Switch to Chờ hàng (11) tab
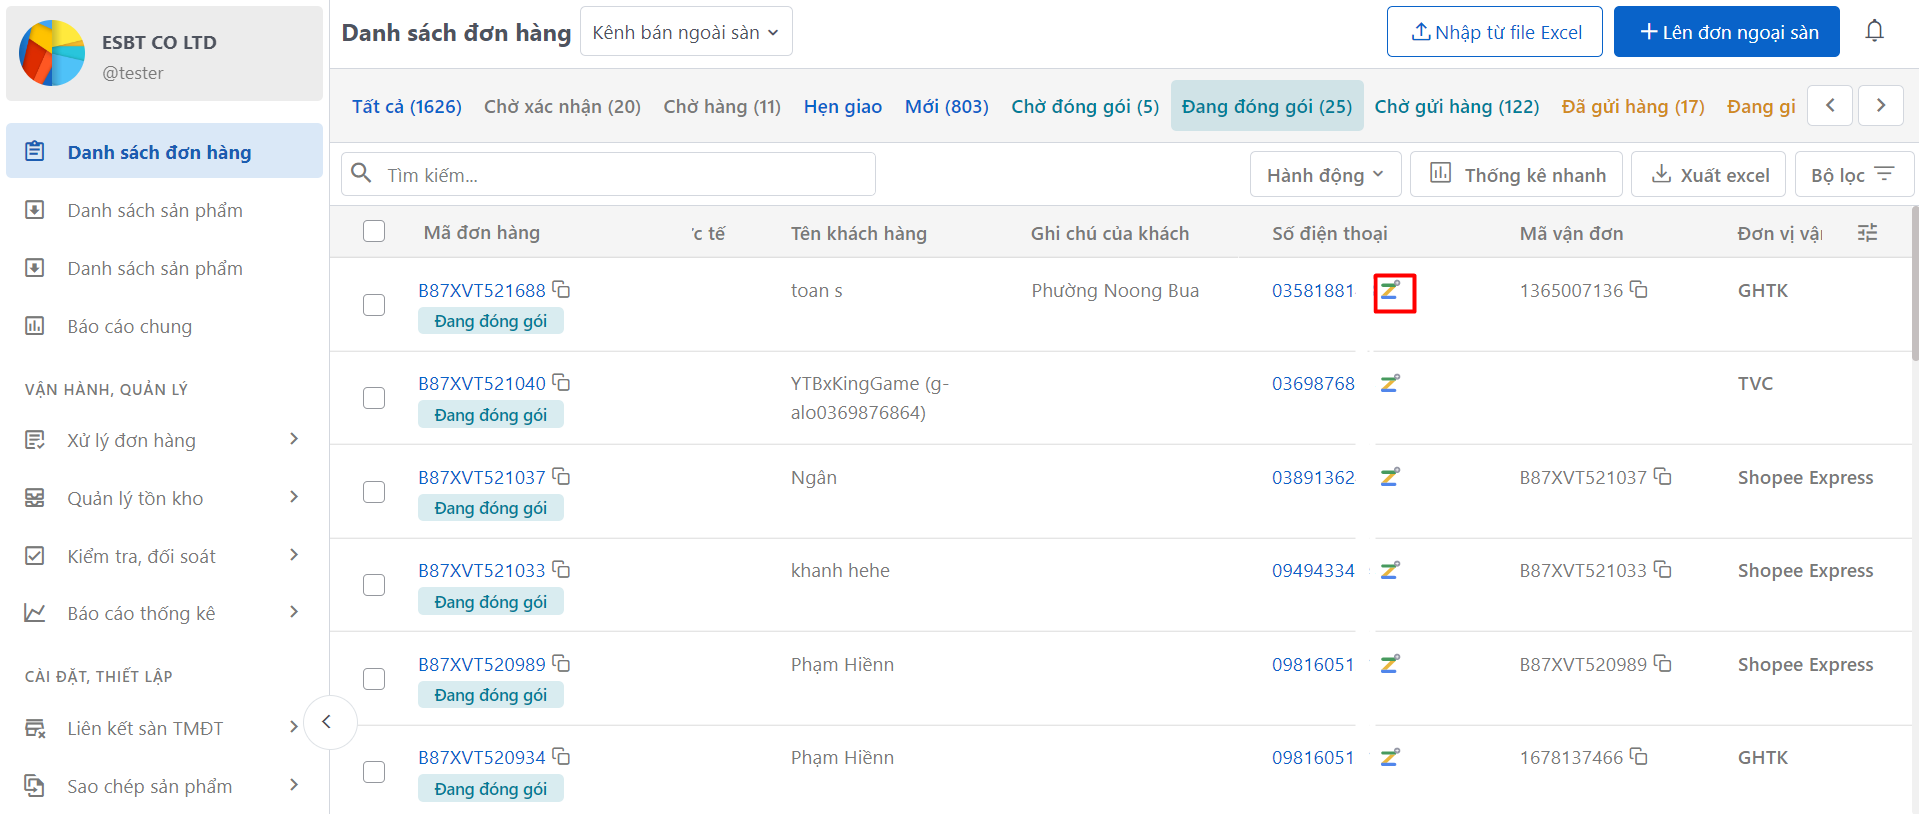1919x814 pixels. [x=722, y=106]
